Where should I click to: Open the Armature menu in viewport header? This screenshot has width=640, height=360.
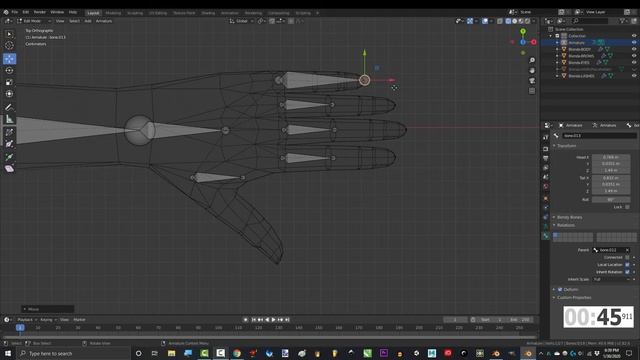104,21
